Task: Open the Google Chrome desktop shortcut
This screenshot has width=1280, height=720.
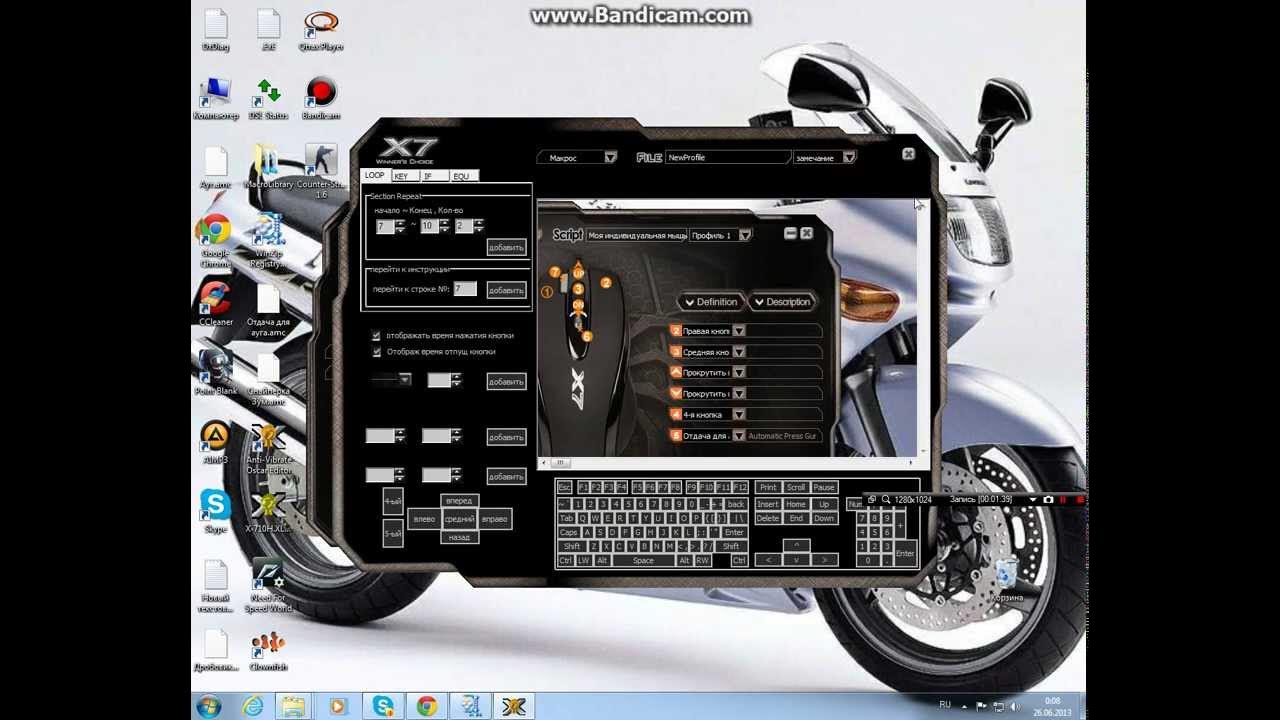Action: pos(215,240)
